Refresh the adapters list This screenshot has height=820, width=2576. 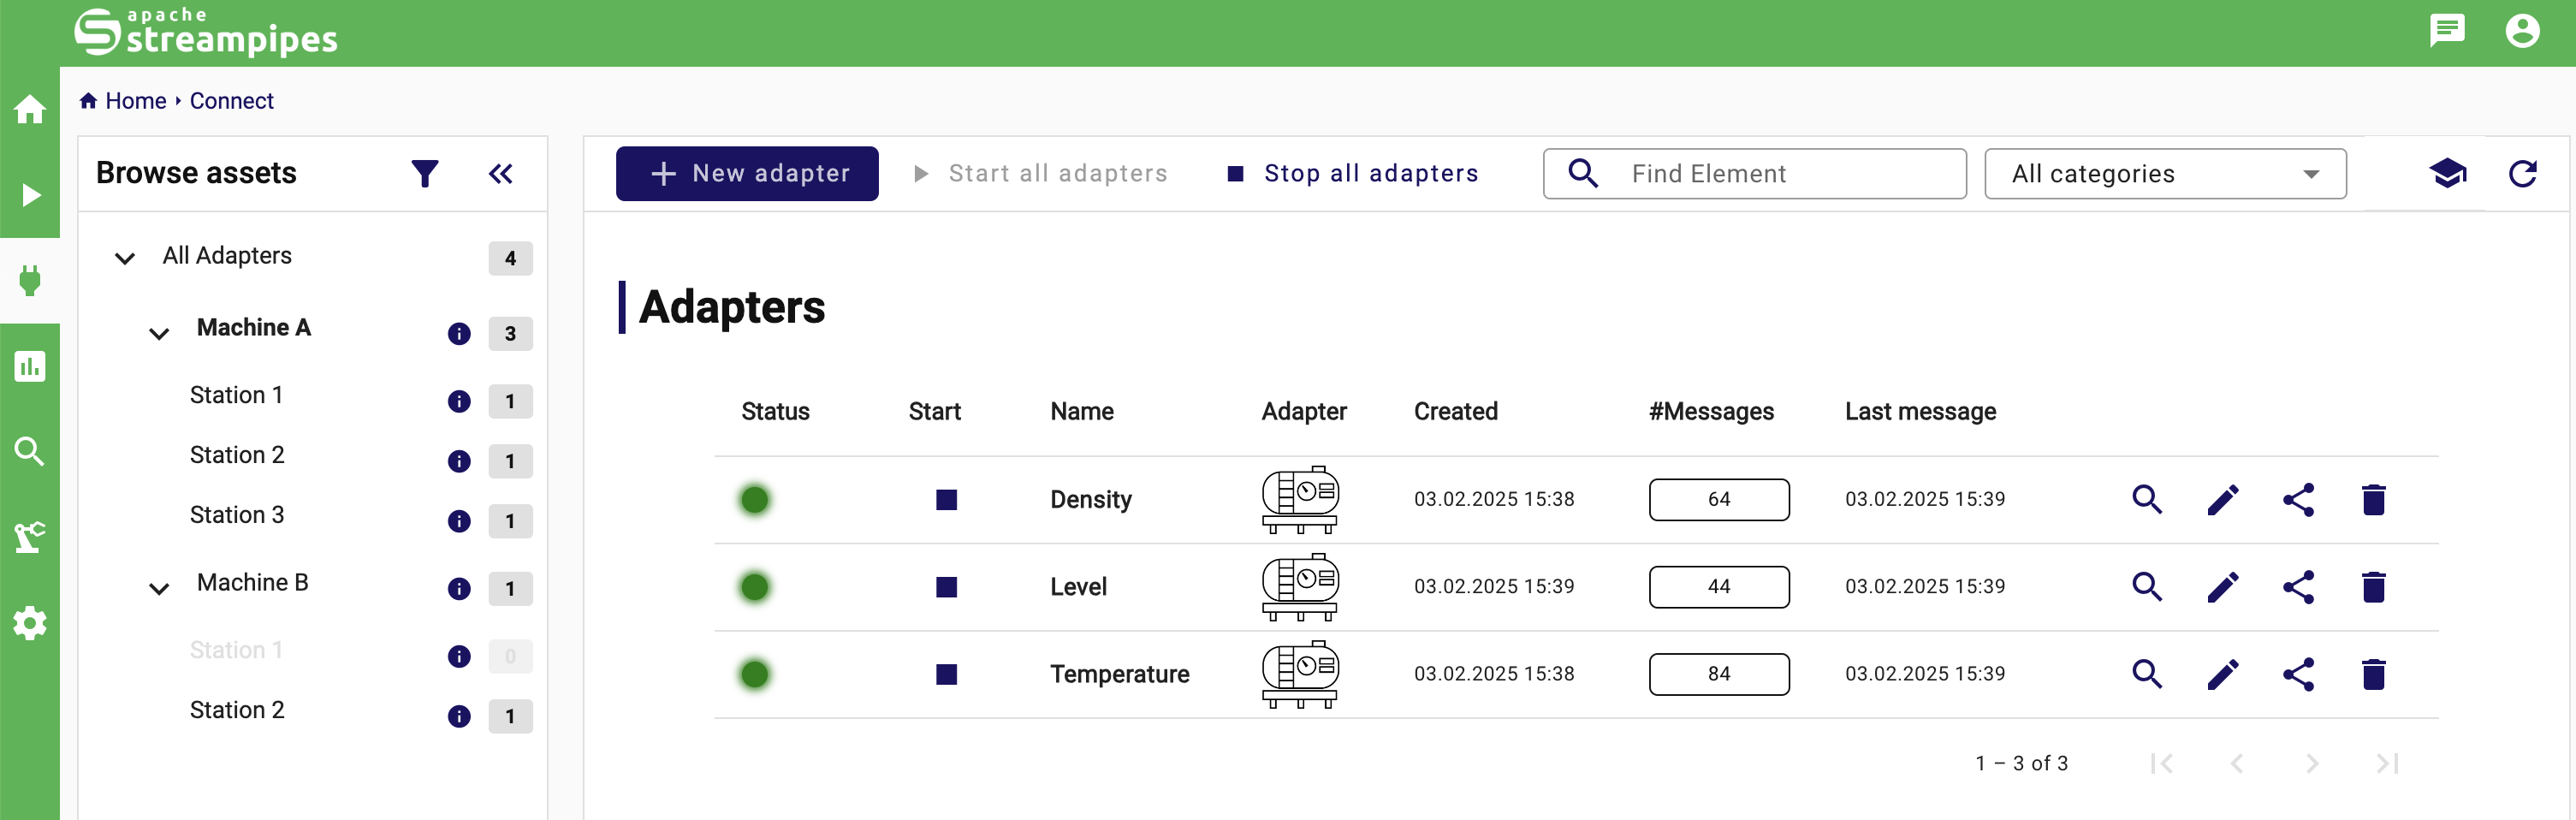(2522, 174)
